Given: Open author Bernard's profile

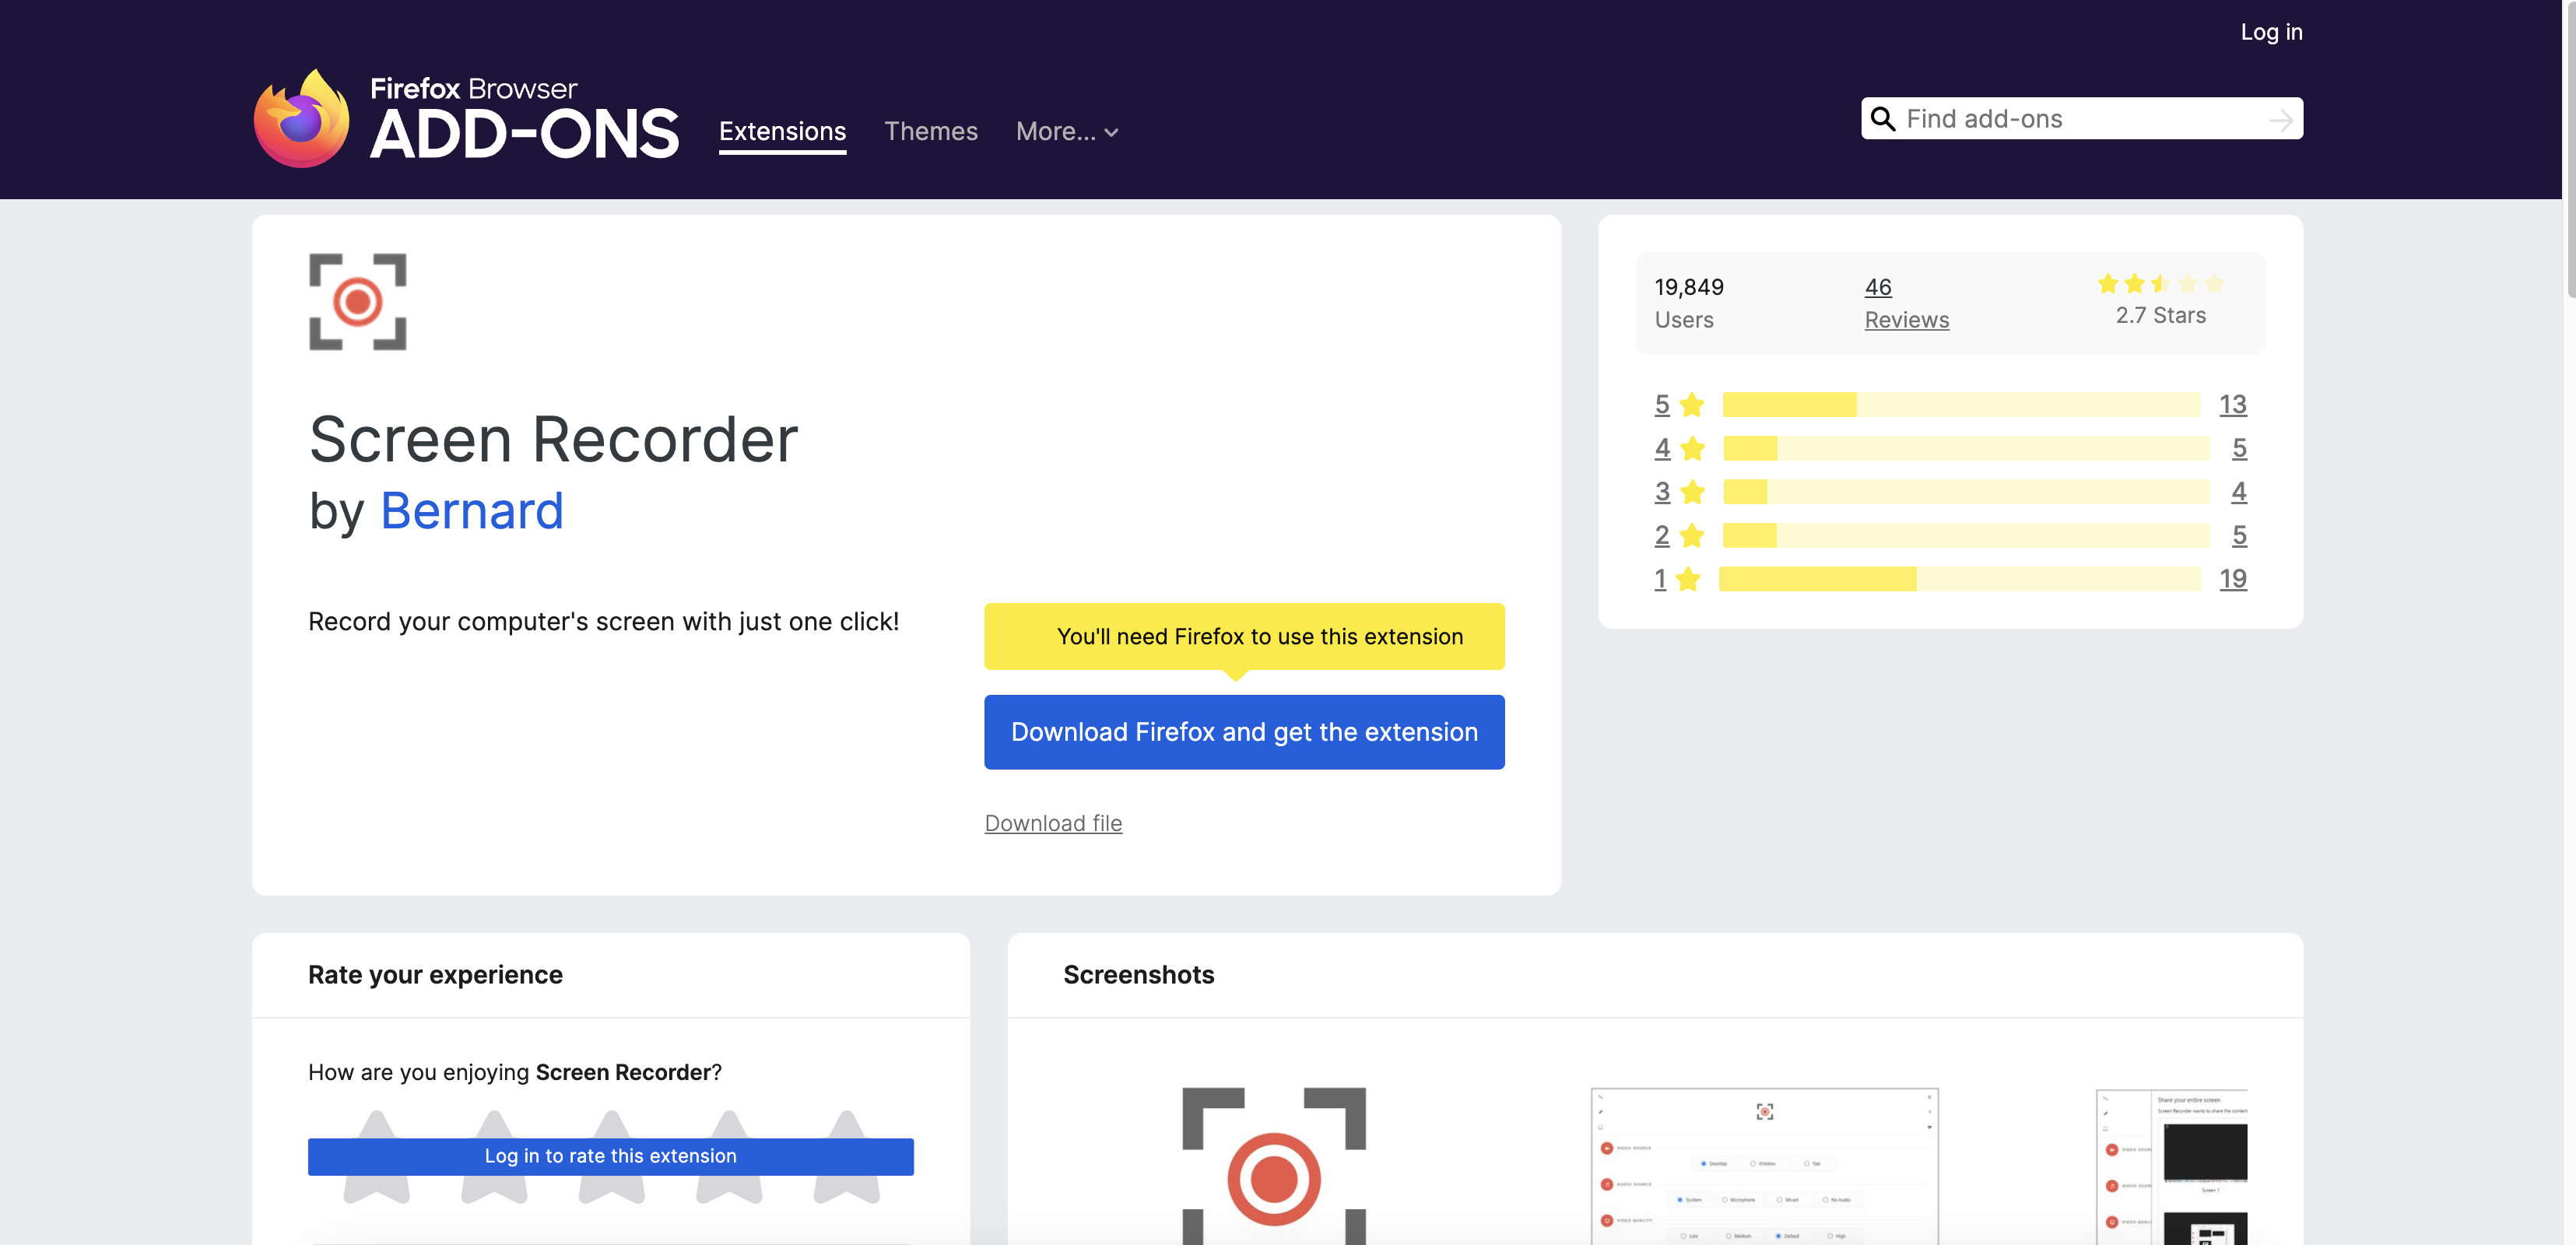Looking at the screenshot, I should click(472, 510).
